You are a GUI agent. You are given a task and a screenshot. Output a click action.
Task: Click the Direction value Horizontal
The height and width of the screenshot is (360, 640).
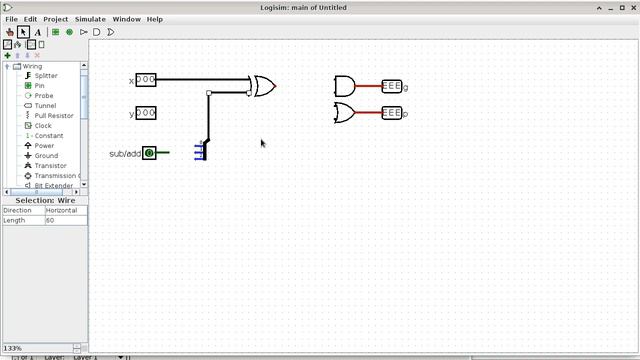coord(66,210)
